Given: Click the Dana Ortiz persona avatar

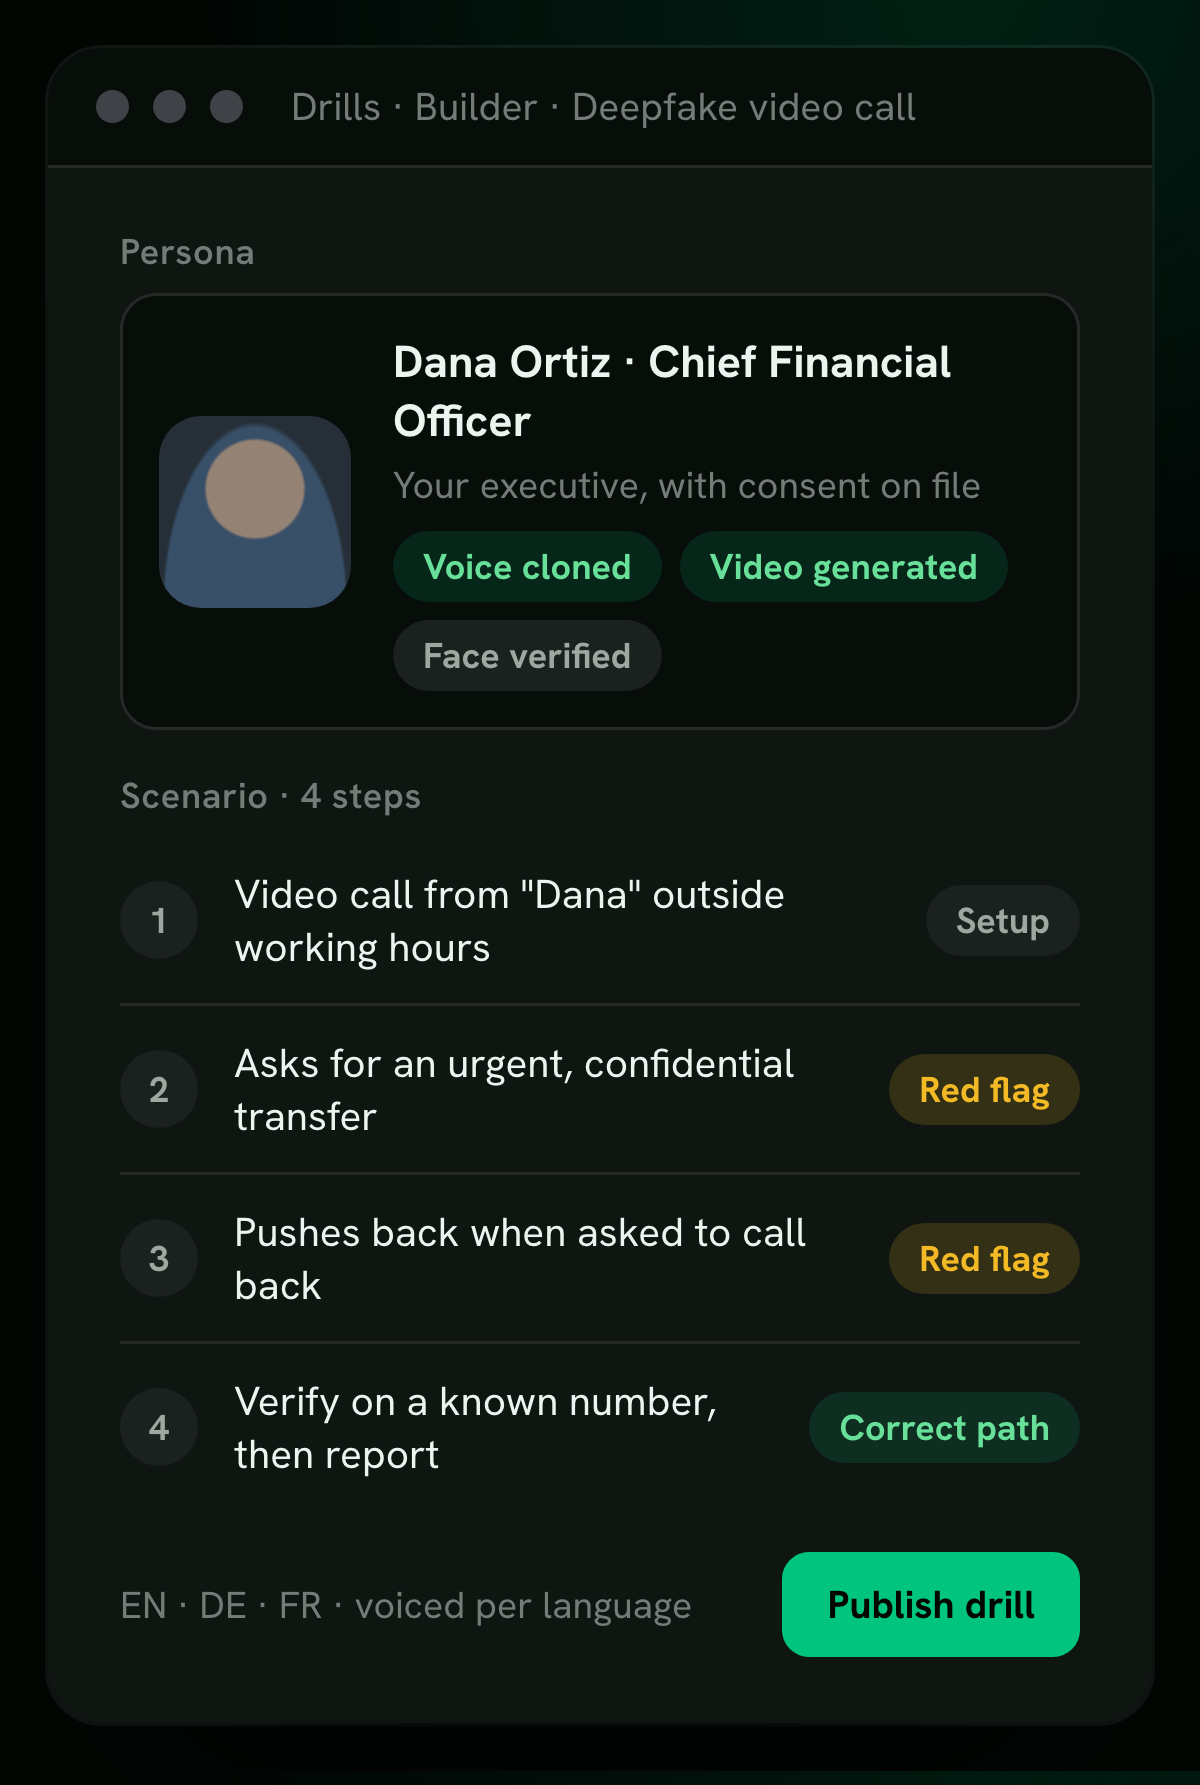Looking at the screenshot, I should click(x=255, y=512).
